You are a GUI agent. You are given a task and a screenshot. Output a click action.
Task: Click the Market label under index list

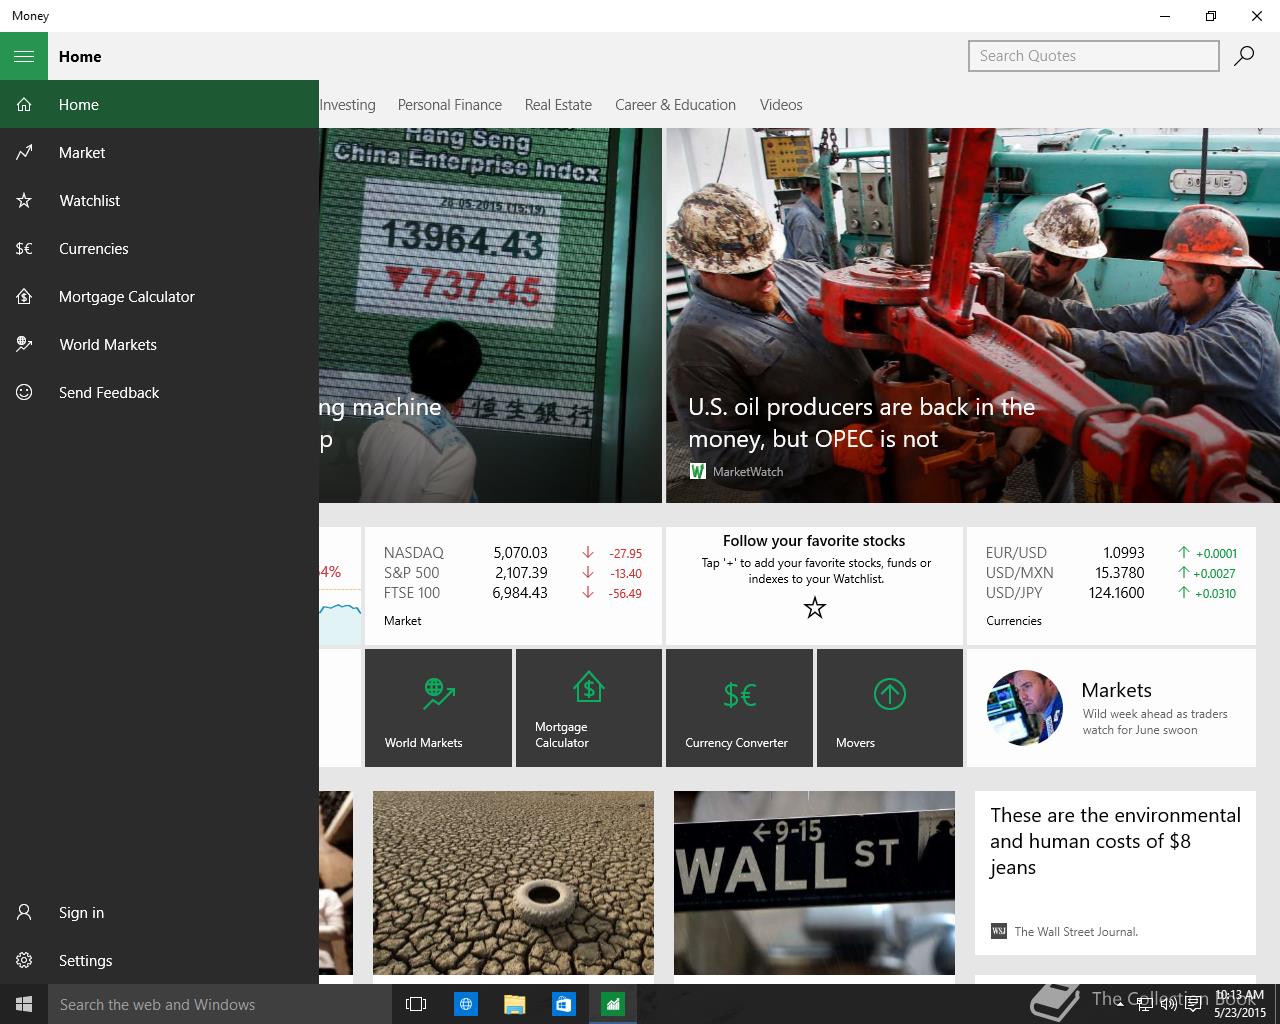click(x=403, y=621)
